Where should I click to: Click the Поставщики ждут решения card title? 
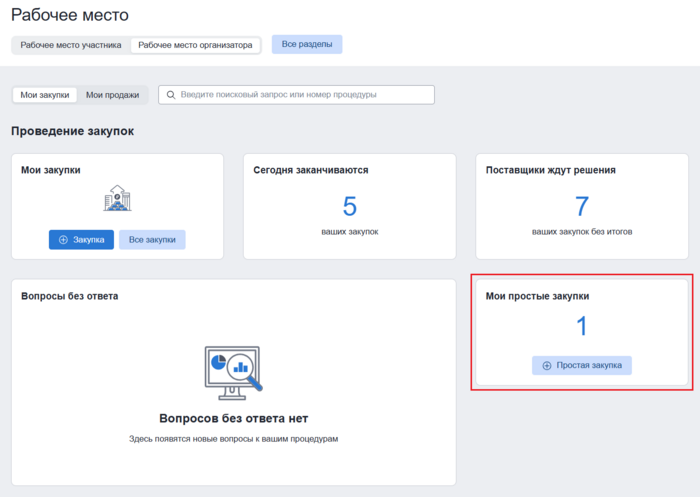point(550,170)
